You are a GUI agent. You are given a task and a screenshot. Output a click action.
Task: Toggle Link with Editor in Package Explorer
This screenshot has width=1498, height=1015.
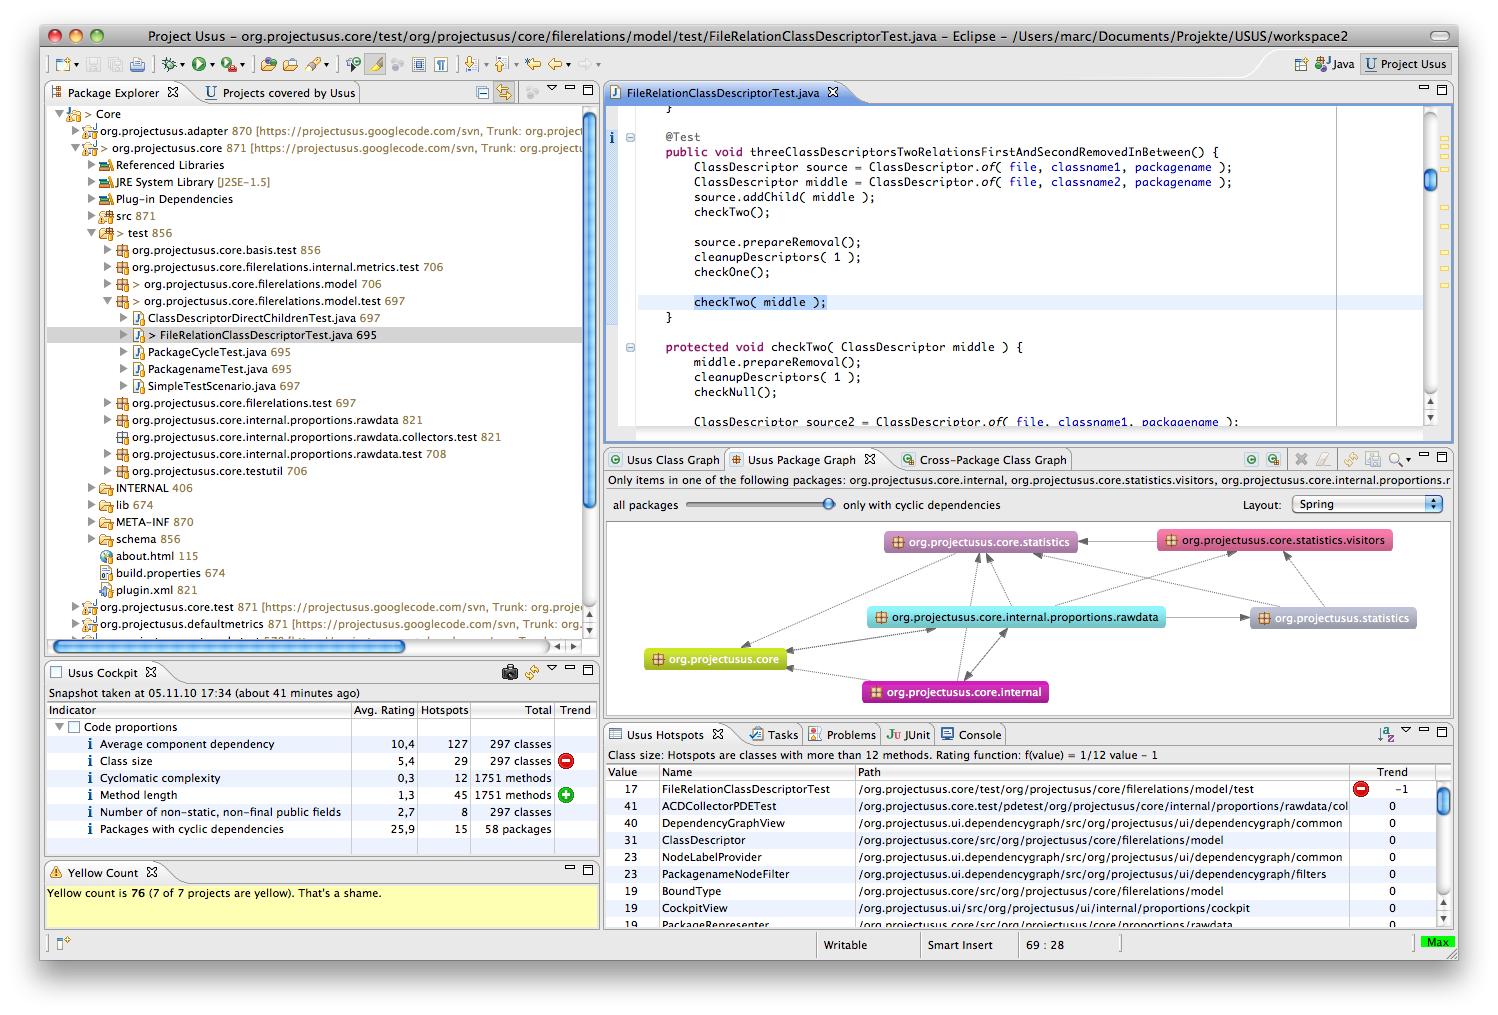[504, 92]
